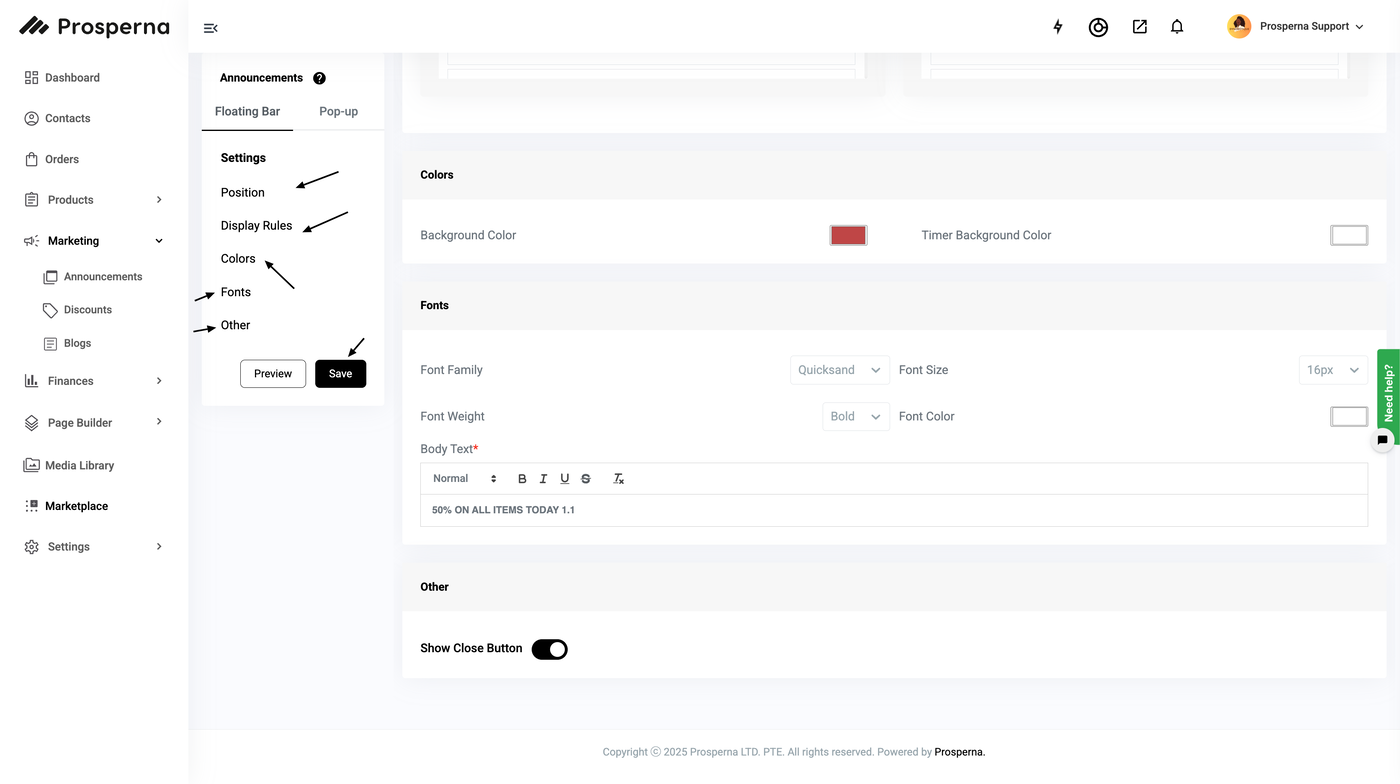Click the Prosperna logo
The width and height of the screenshot is (1400, 784).
pyautogui.click(x=94, y=26)
